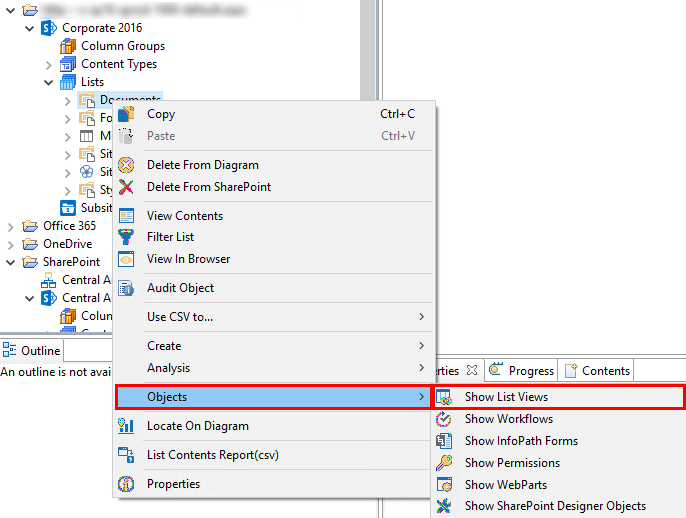Screen dimensions: 686x518
Task: Select Show Workflows
Action: click(x=559, y=419)
